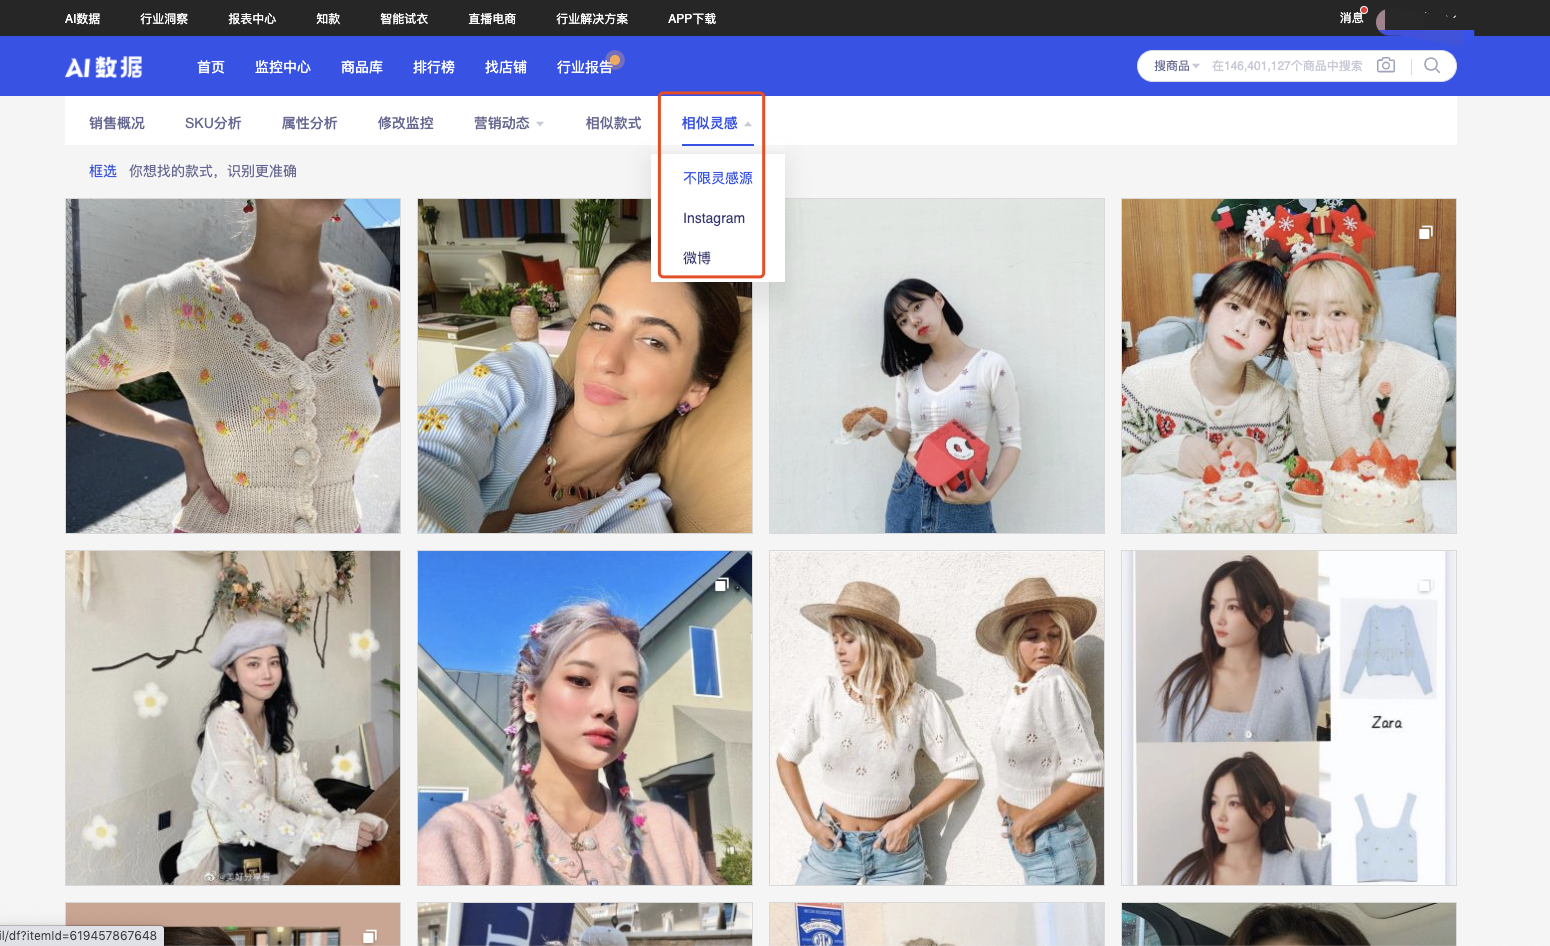Click APP下载 in top bar

(692, 19)
